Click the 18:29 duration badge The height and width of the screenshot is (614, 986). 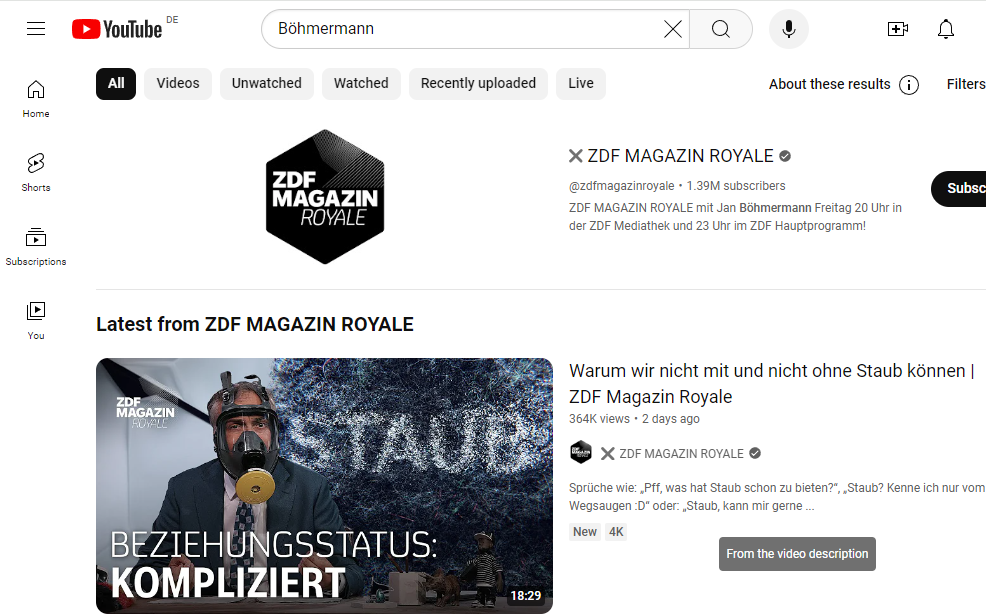coord(526,595)
